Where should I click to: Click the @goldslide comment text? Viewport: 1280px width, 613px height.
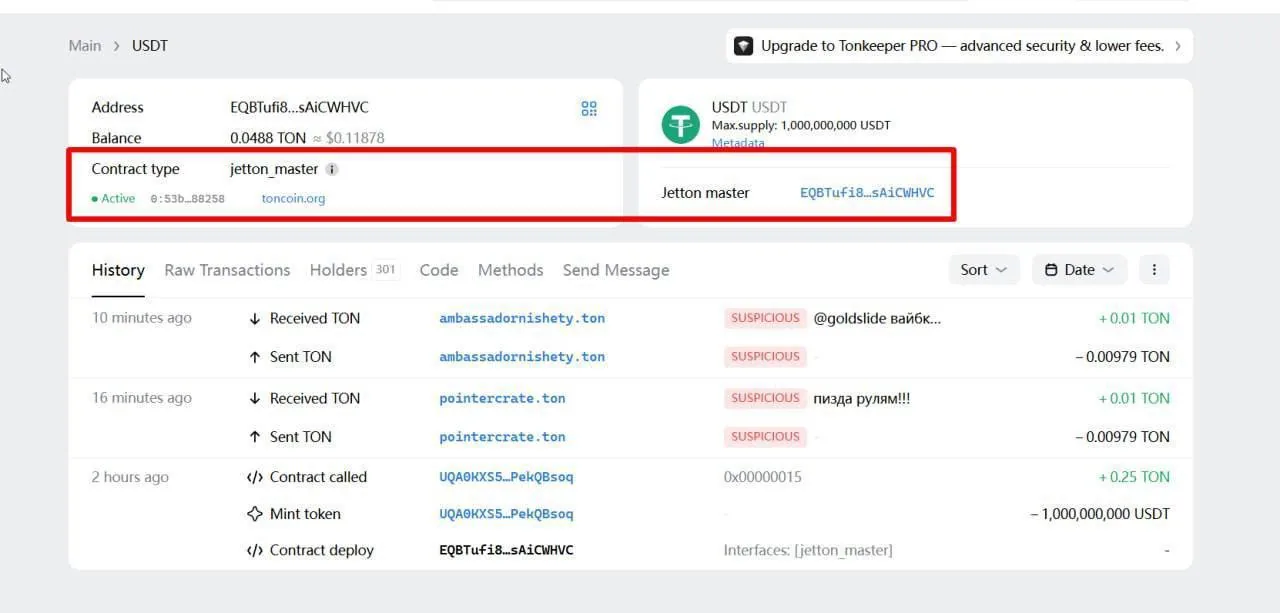[x=877, y=318]
